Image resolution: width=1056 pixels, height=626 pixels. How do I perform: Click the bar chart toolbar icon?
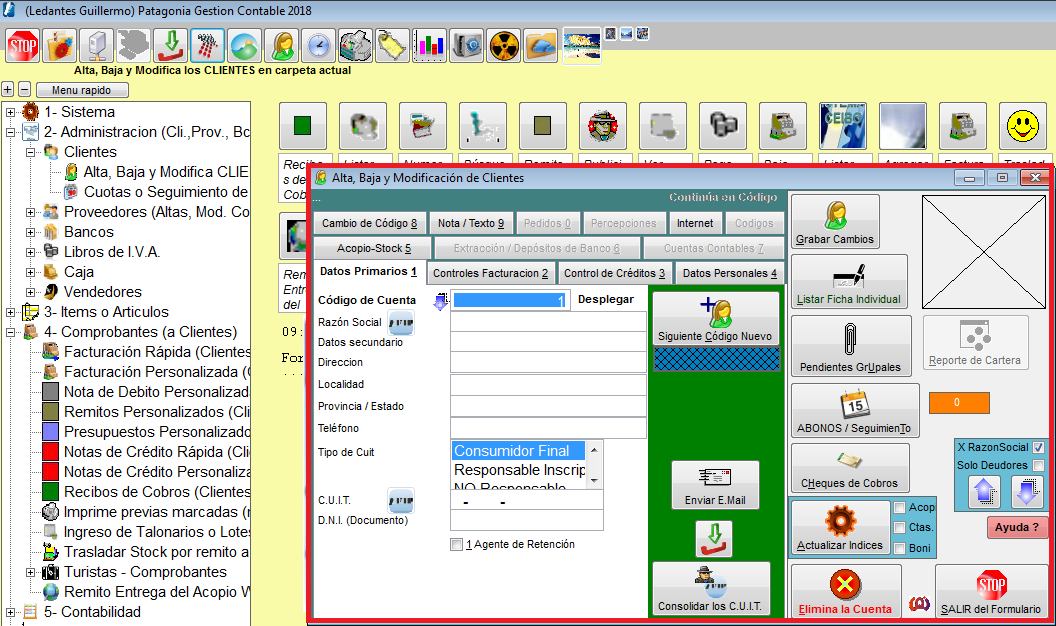click(430, 46)
